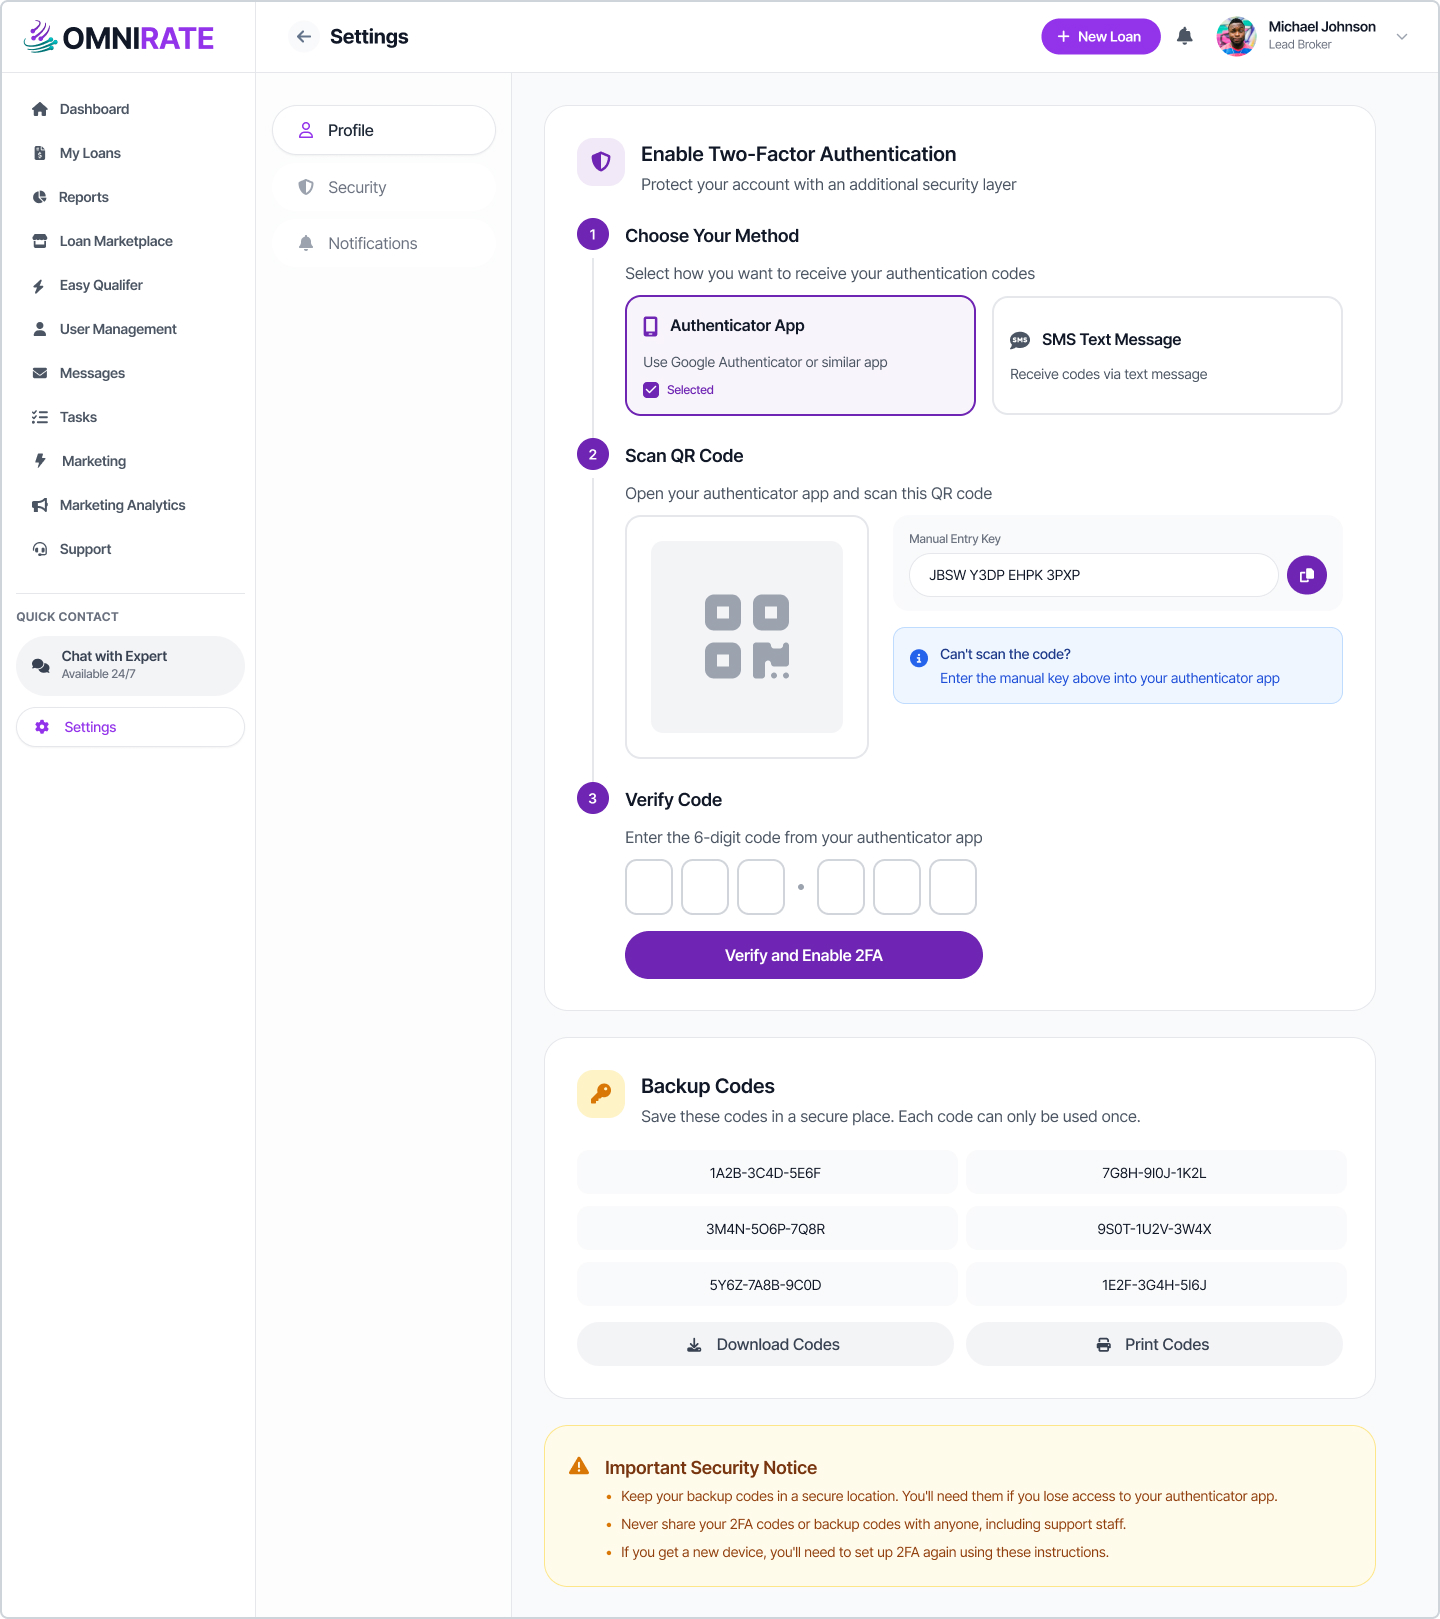Click the Marketing lightning bolt icon
1440x1619 pixels.
[x=40, y=461]
